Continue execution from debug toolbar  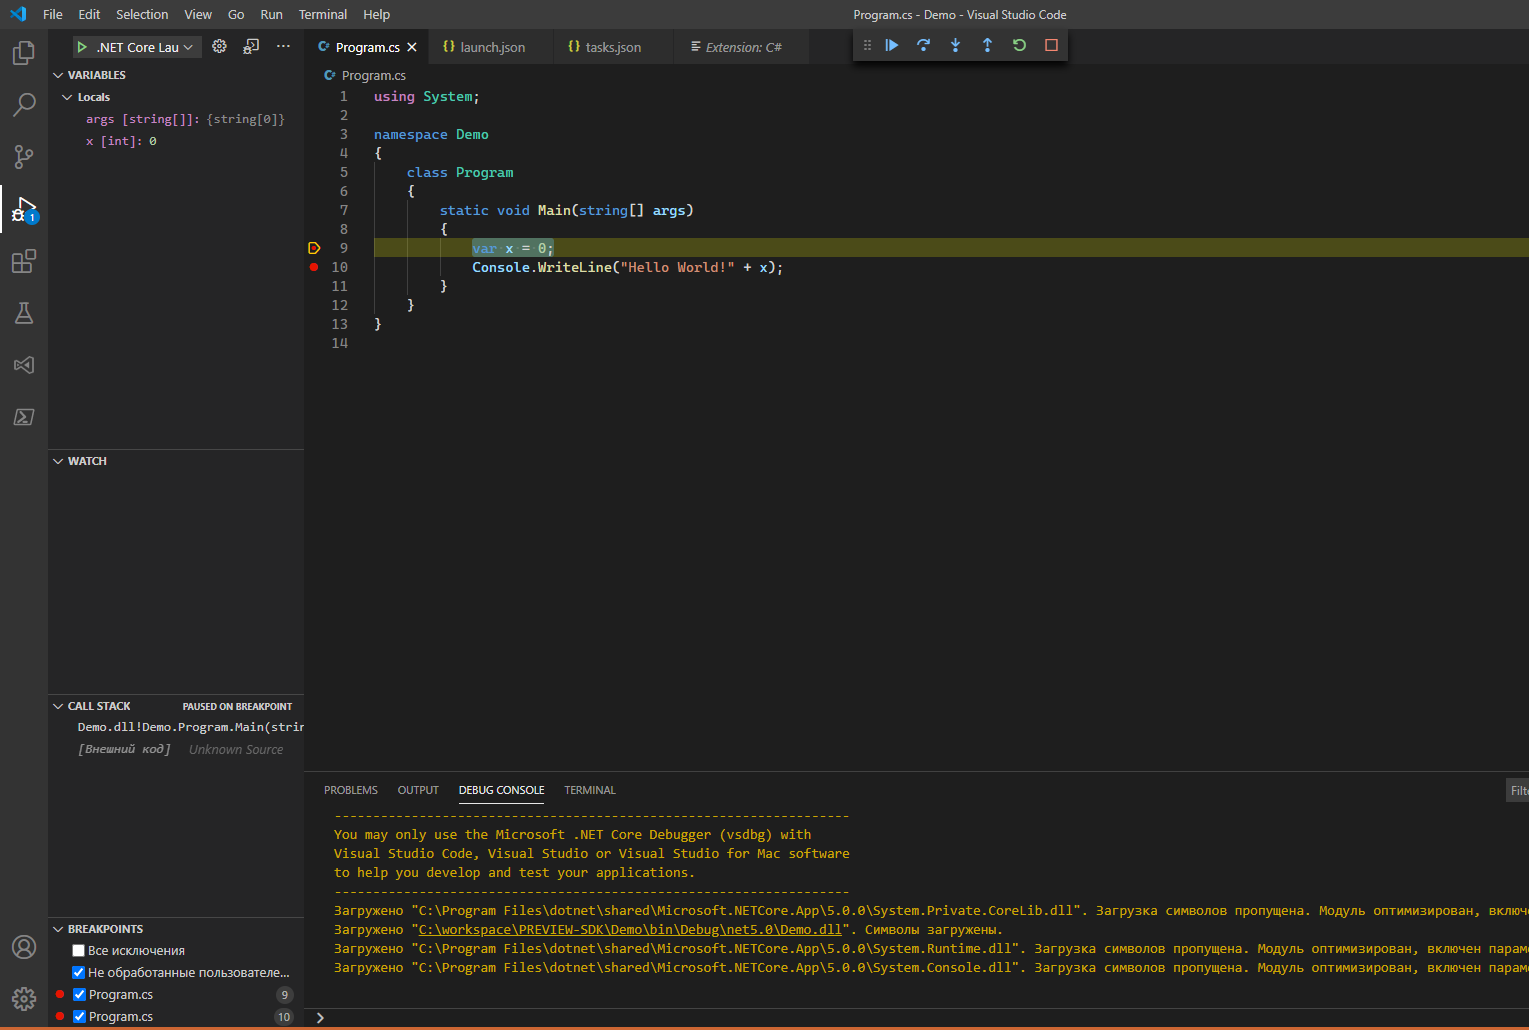click(x=891, y=45)
